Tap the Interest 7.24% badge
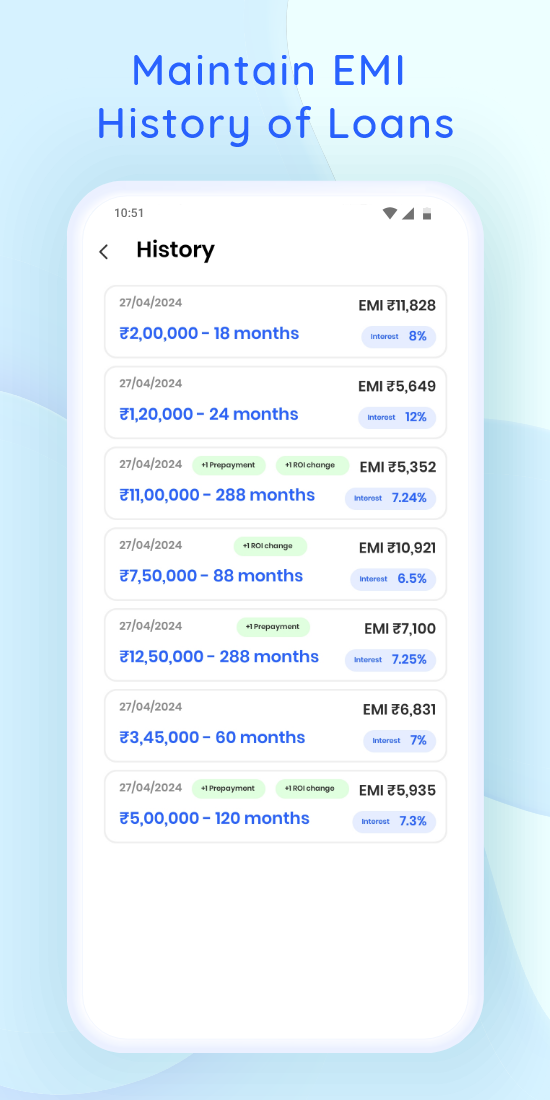550x1100 pixels. point(391,498)
